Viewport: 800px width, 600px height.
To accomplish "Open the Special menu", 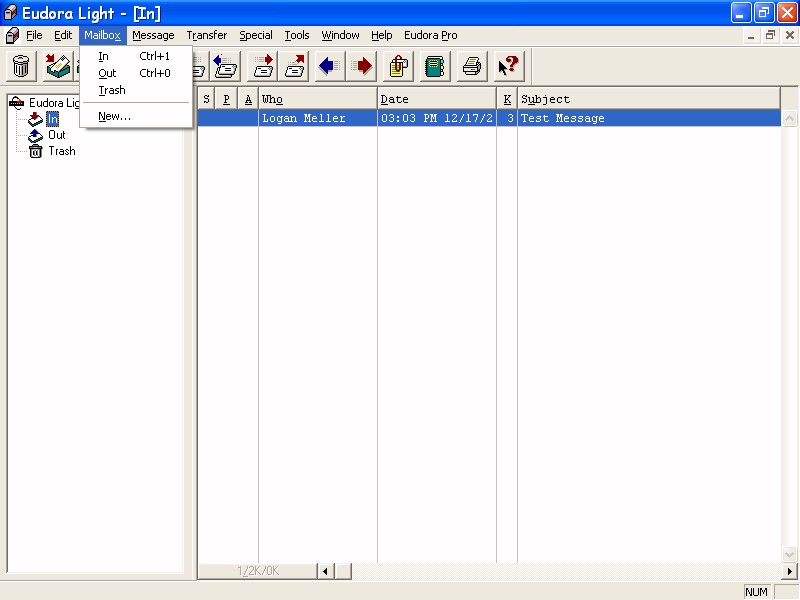I will click(x=256, y=35).
